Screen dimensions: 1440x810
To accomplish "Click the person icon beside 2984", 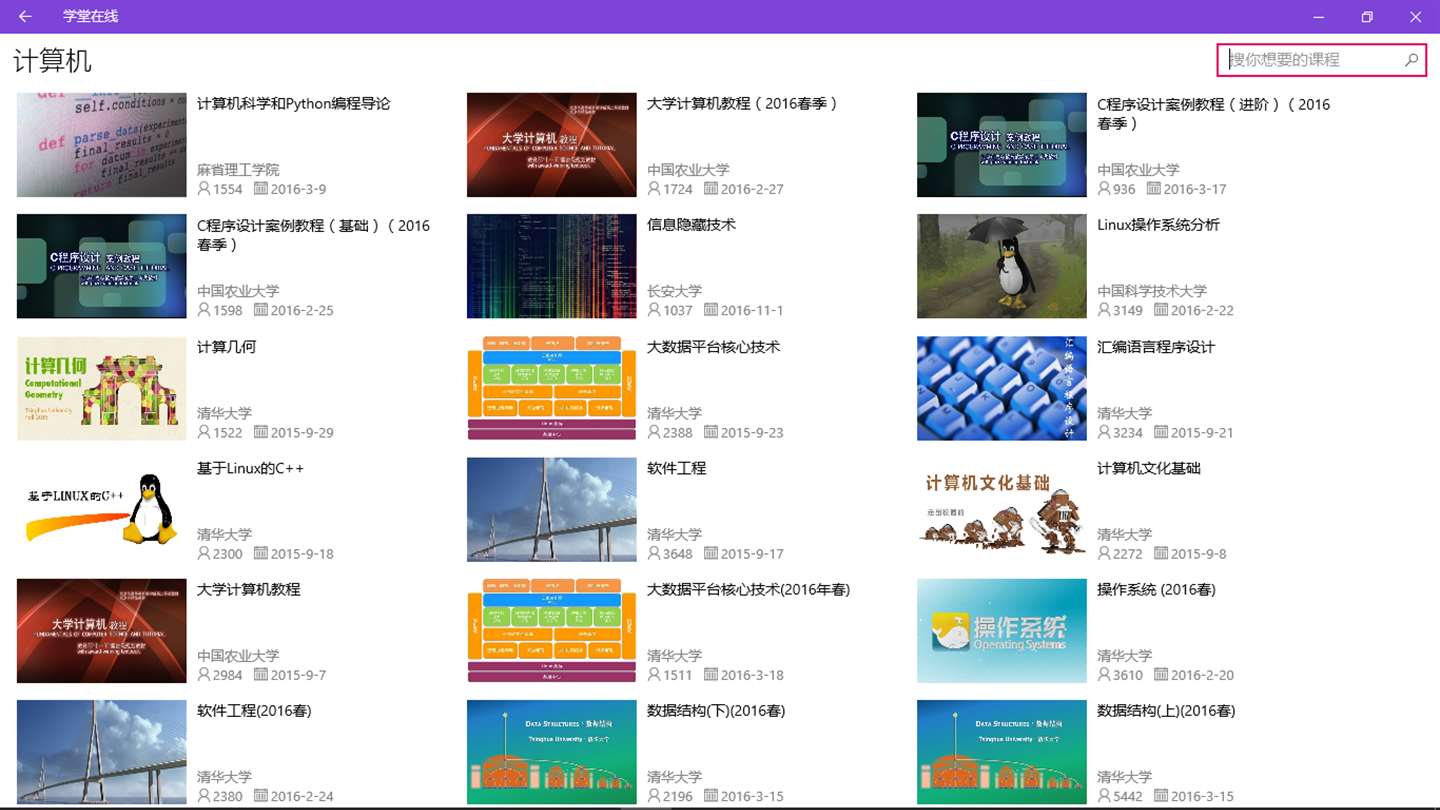I will 204,675.
